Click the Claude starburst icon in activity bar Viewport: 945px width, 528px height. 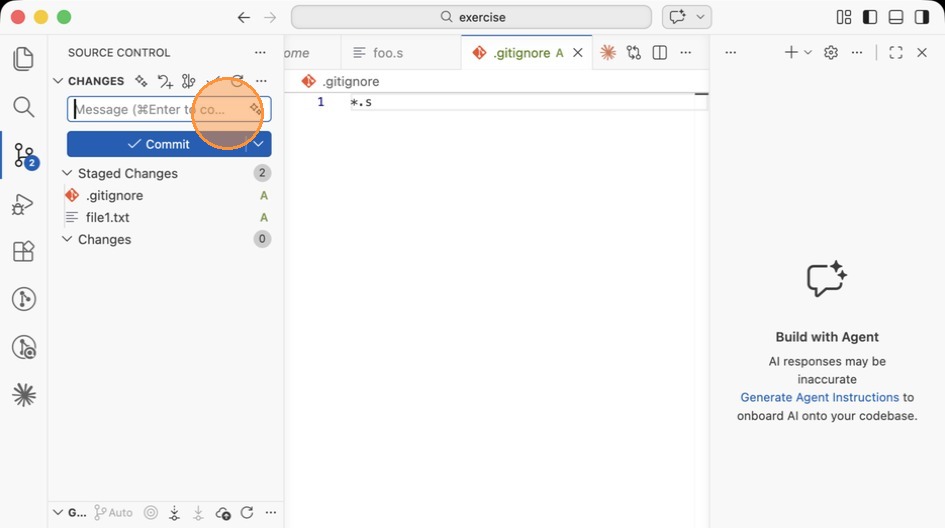[x=24, y=395]
